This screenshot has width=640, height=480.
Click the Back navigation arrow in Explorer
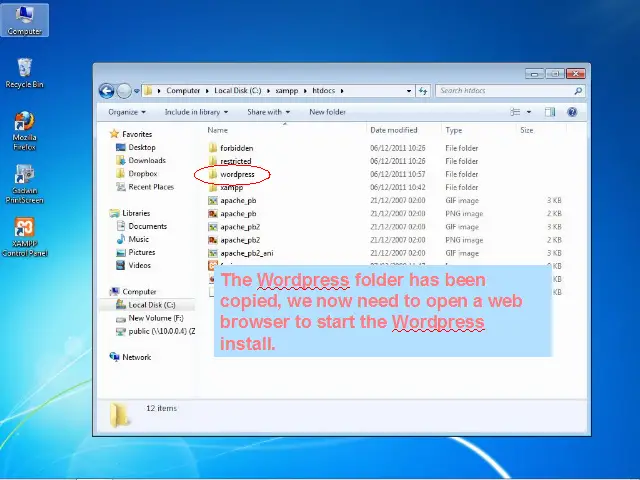(x=107, y=91)
